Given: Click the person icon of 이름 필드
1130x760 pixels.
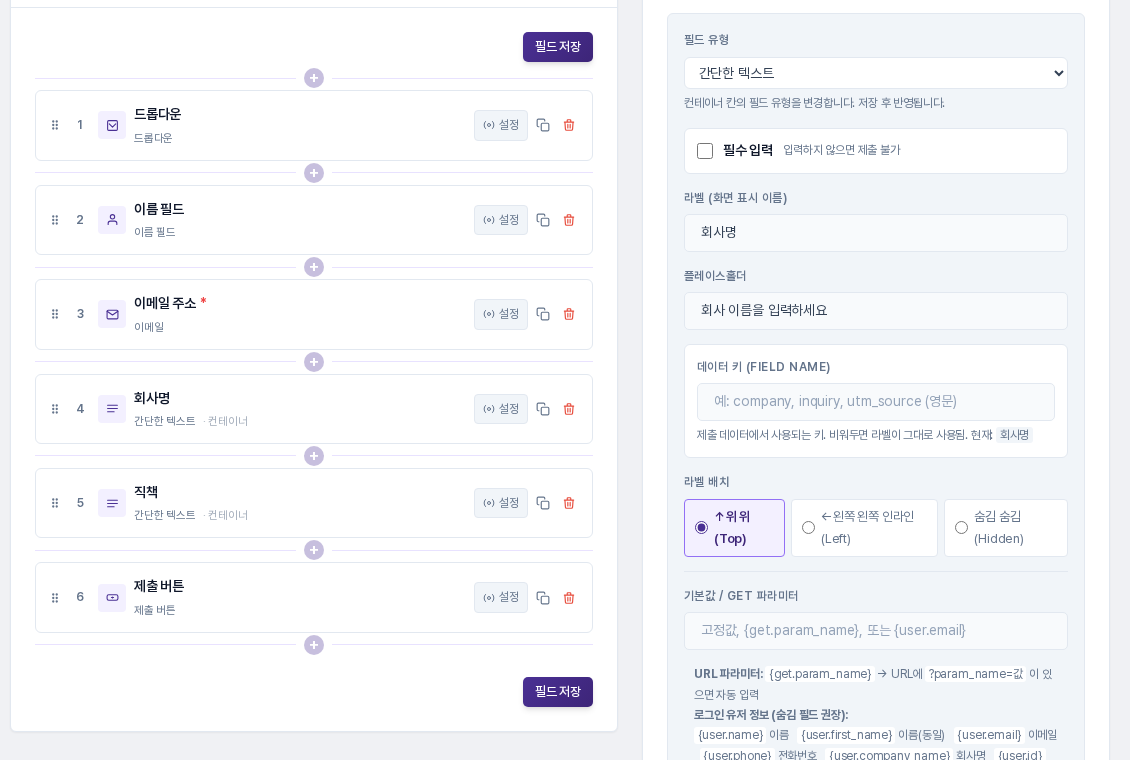Looking at the screenshot, I should pos(112,220).
